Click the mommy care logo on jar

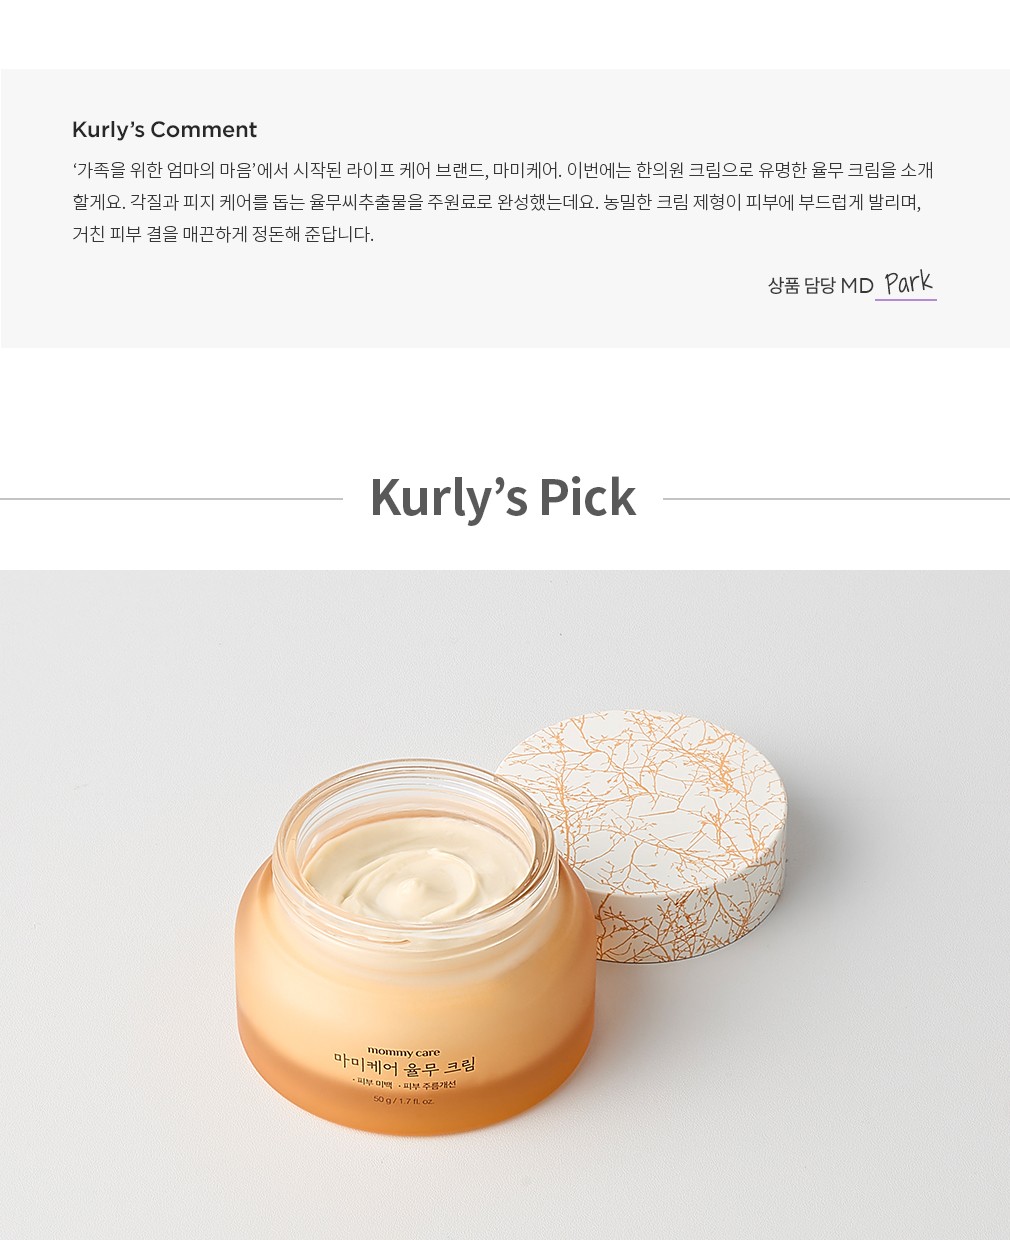(x=403, y=1052)
